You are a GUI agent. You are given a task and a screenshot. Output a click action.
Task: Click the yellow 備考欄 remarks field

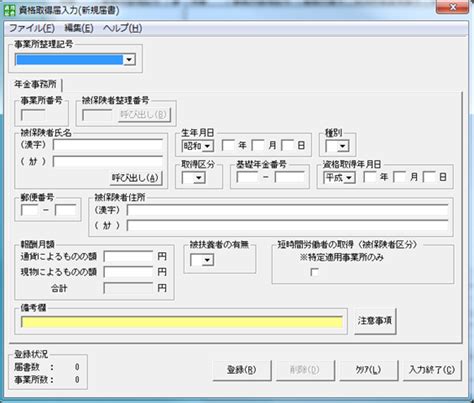coord(182,322)
